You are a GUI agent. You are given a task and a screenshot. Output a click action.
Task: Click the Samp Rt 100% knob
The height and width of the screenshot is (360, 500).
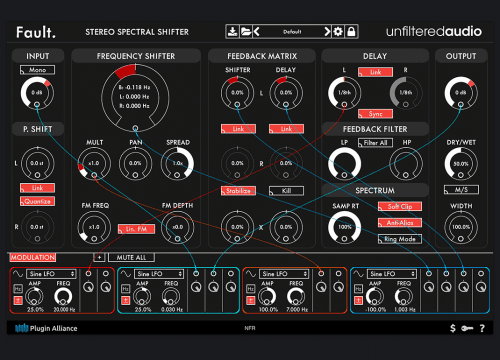[x=345, y=227]
